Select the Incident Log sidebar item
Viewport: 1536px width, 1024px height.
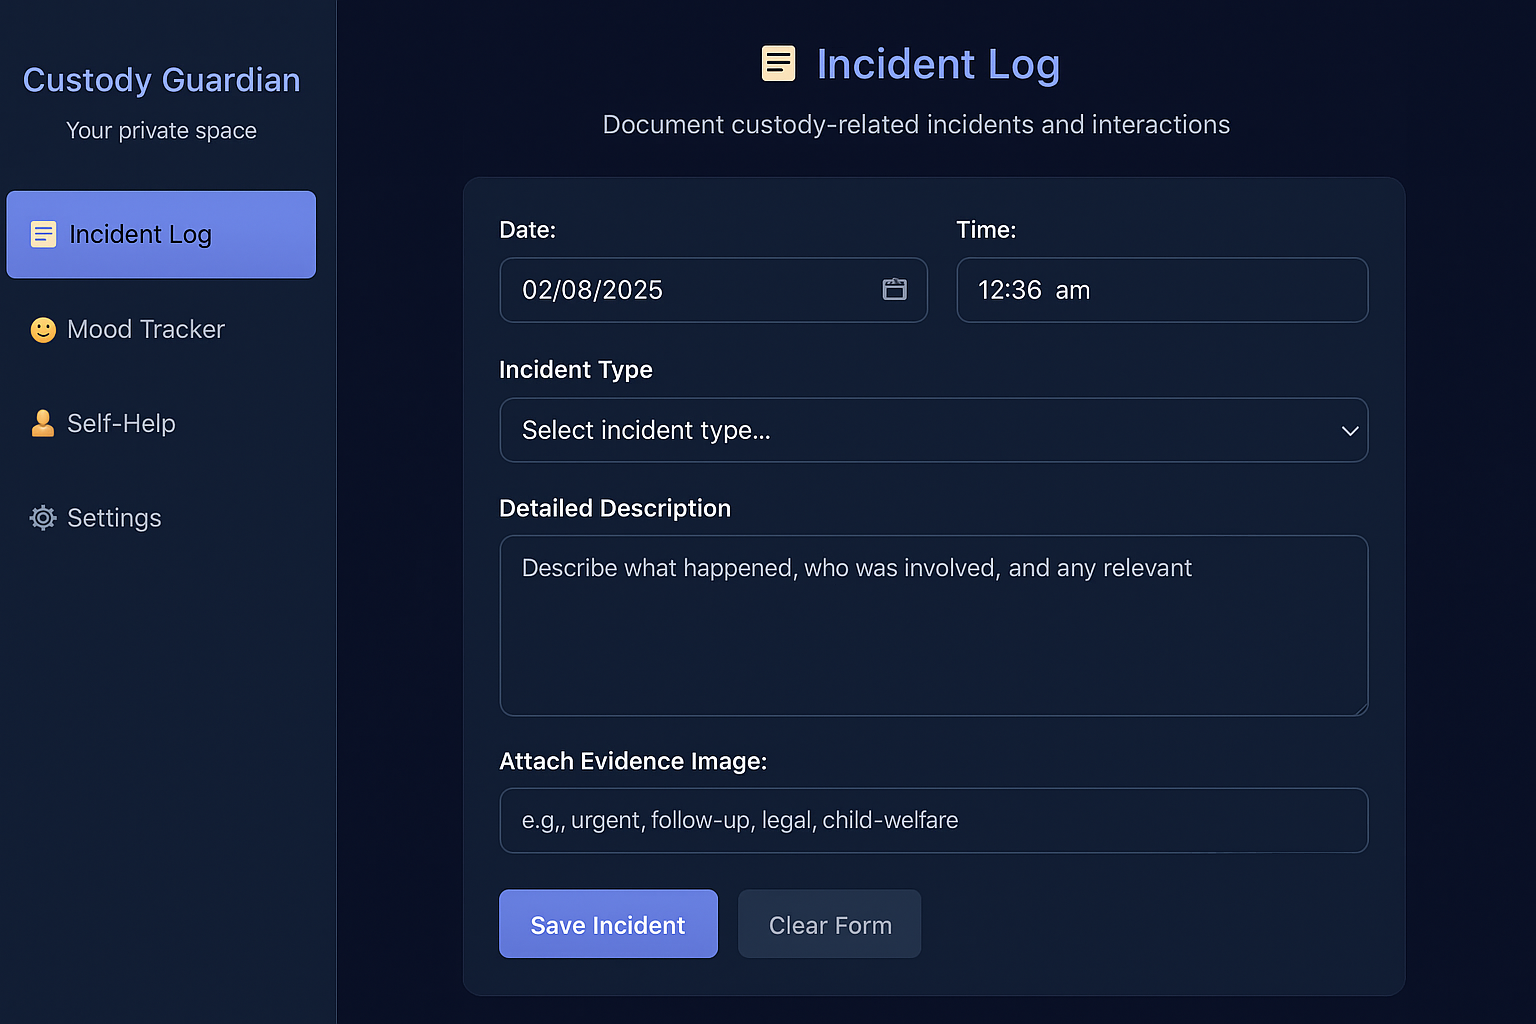(161, 234)
